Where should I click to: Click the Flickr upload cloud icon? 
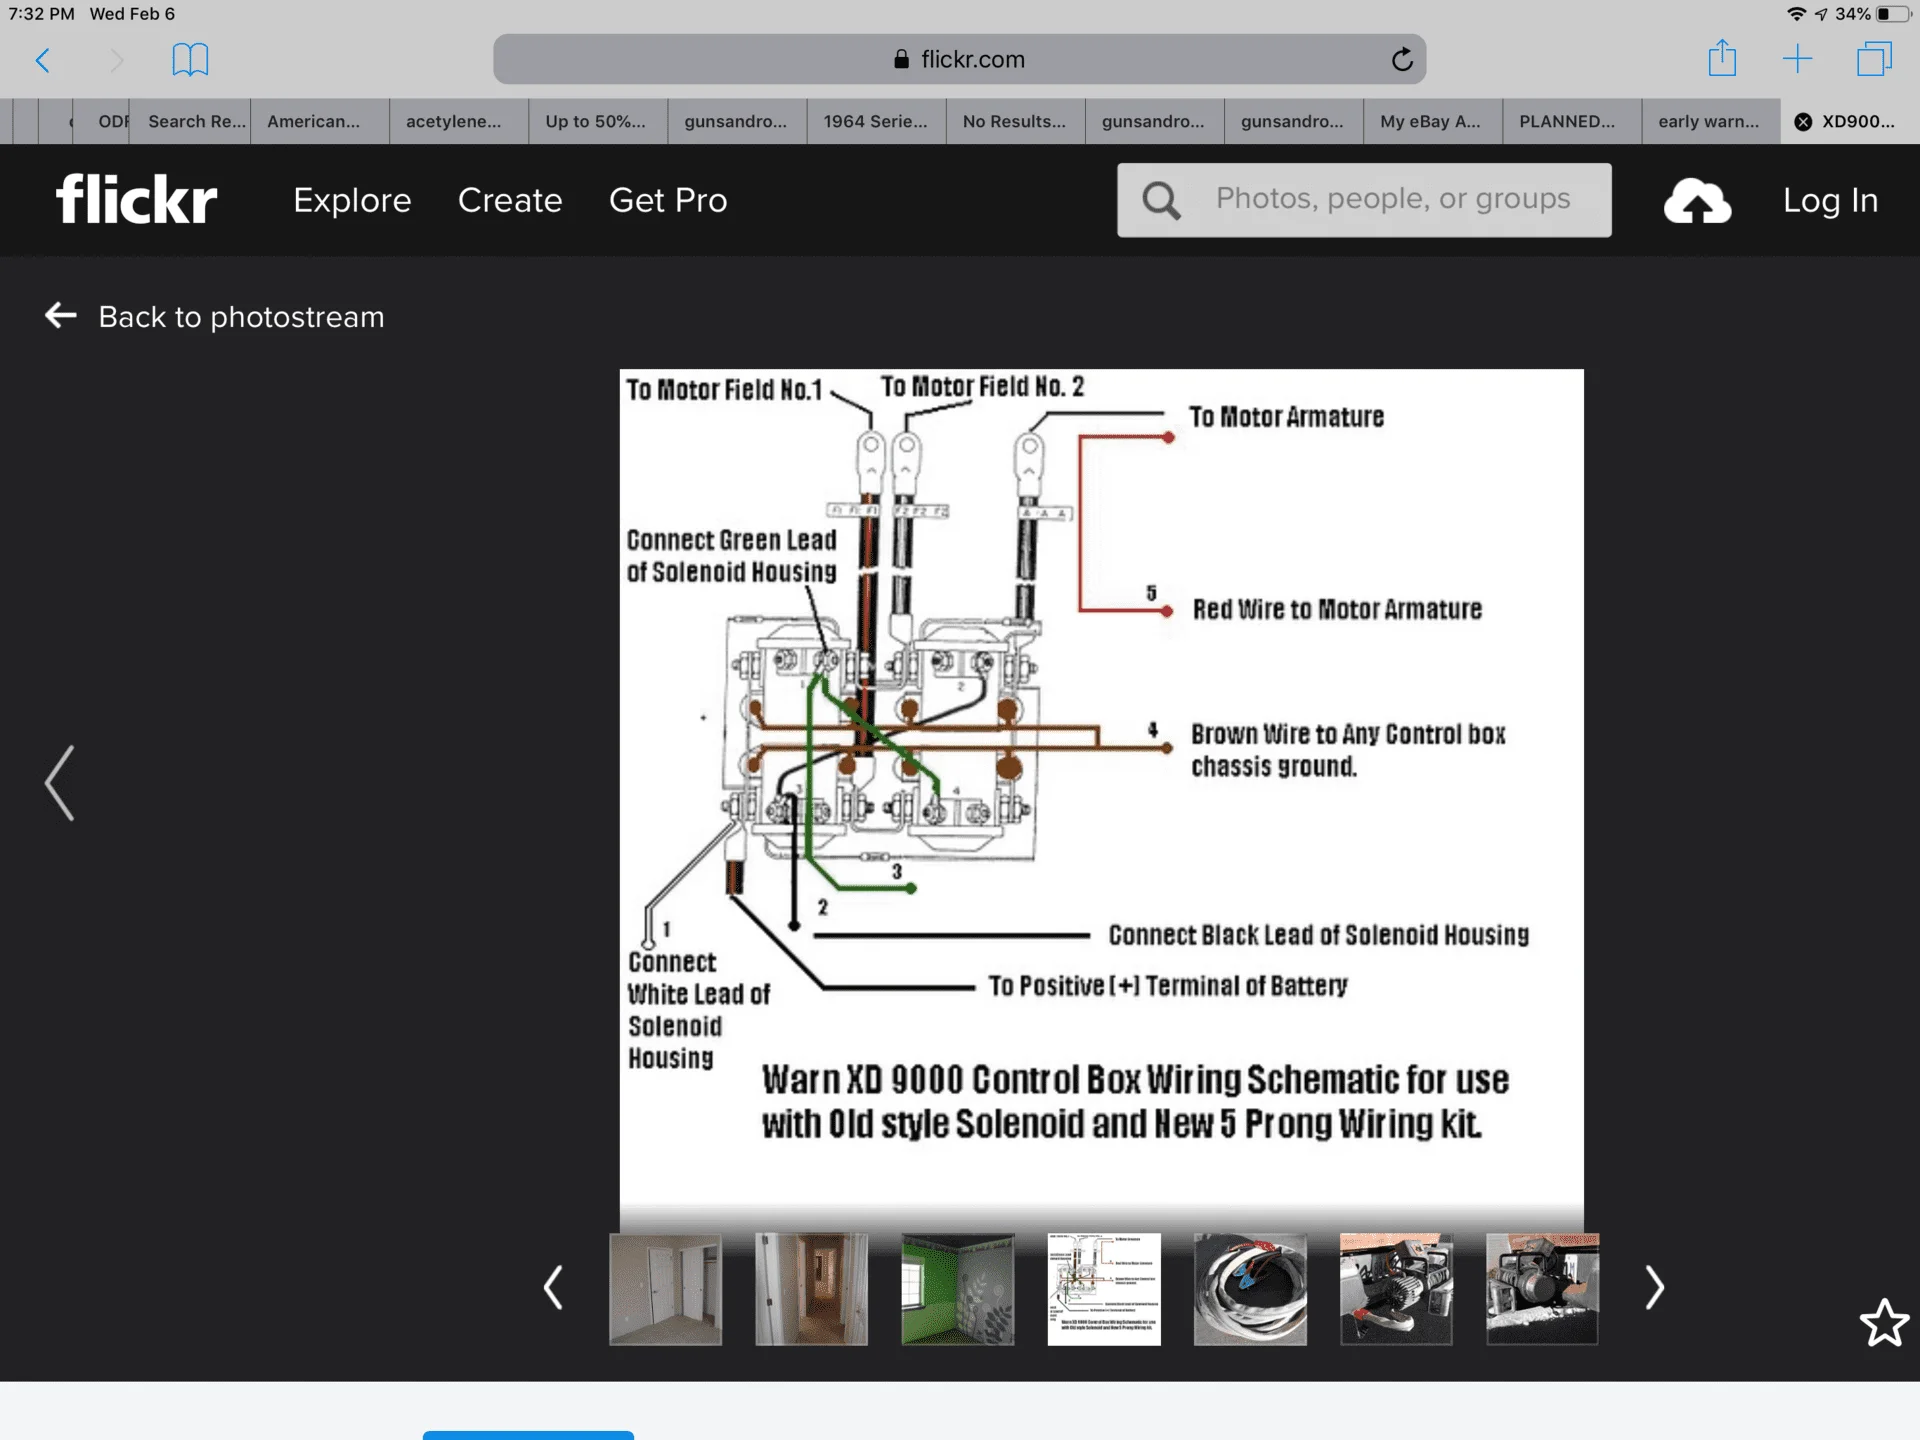point(1697,200)
